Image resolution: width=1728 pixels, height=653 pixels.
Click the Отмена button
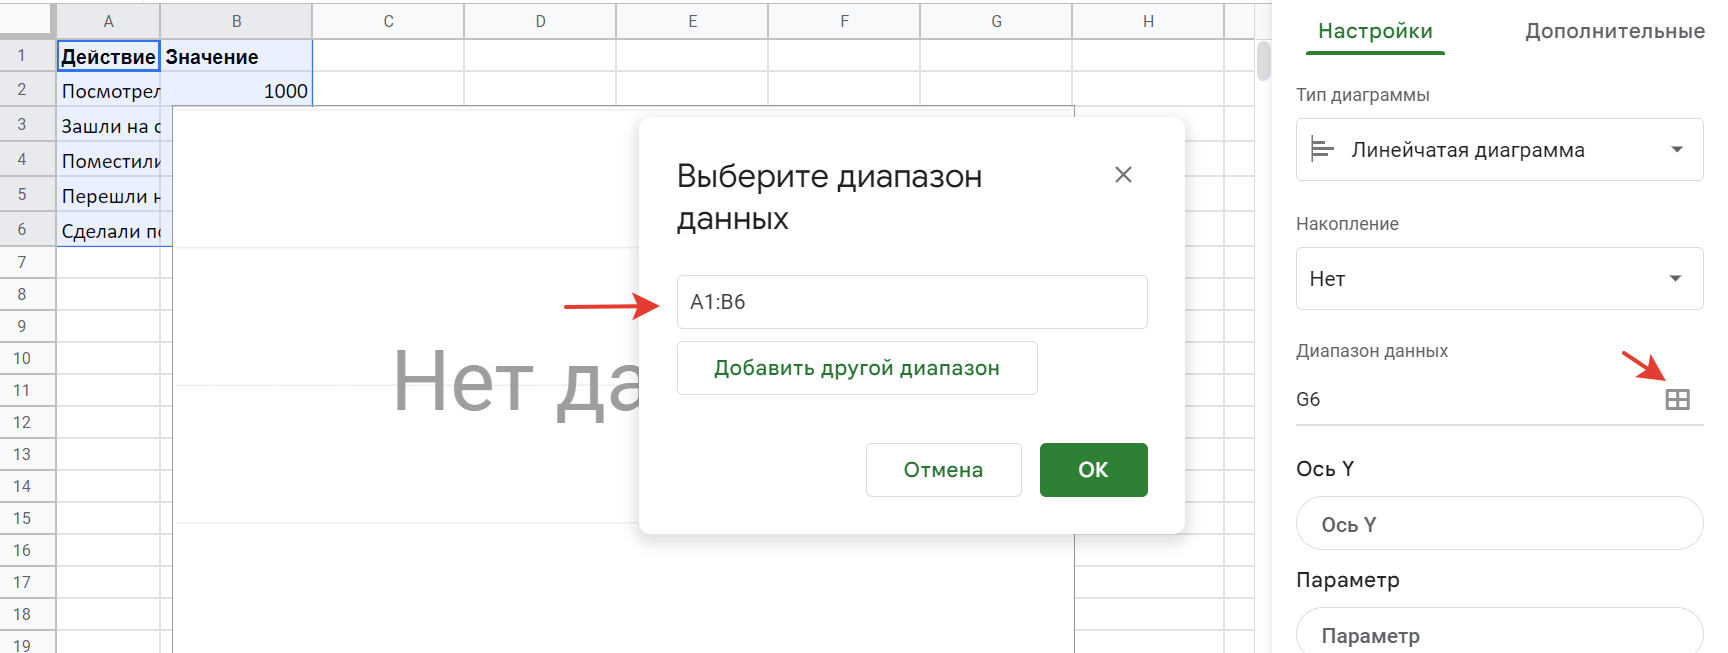tap(943, 470)
